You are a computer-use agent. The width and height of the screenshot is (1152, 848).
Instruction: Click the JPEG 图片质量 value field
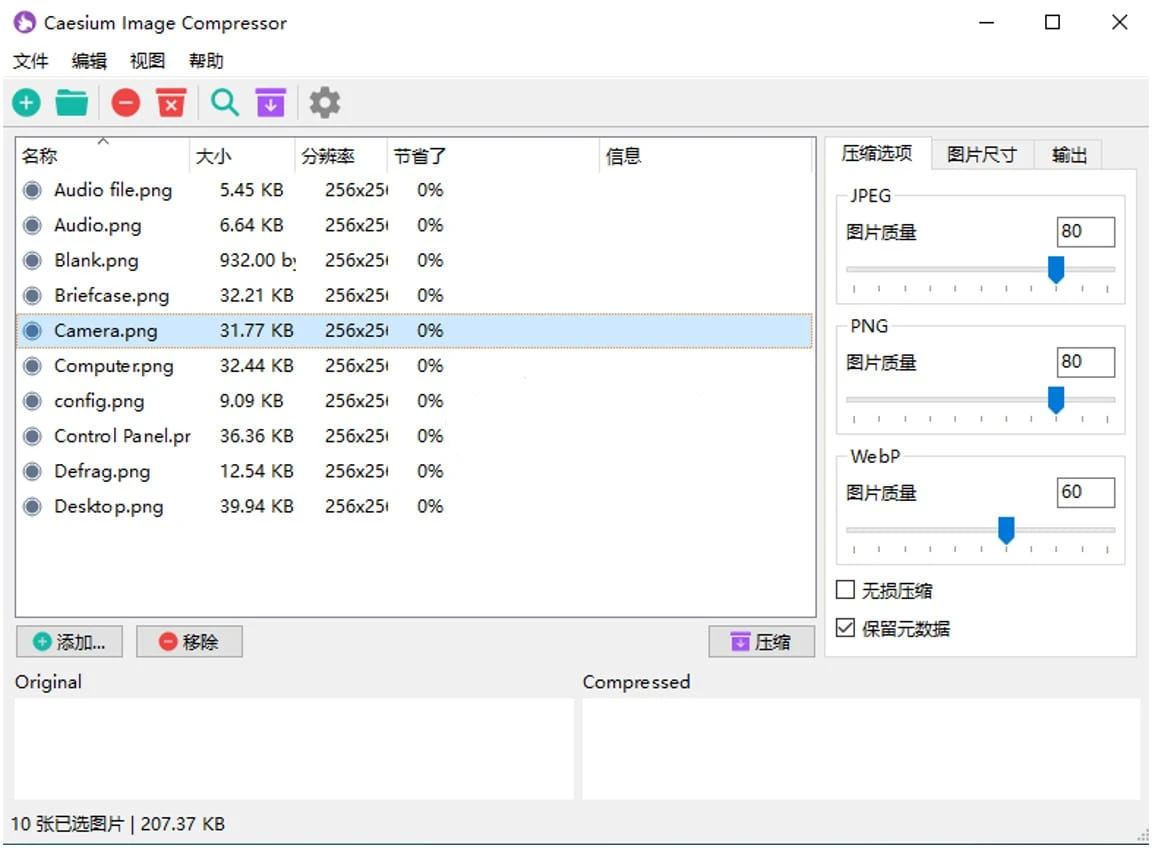pos(1085,231)
